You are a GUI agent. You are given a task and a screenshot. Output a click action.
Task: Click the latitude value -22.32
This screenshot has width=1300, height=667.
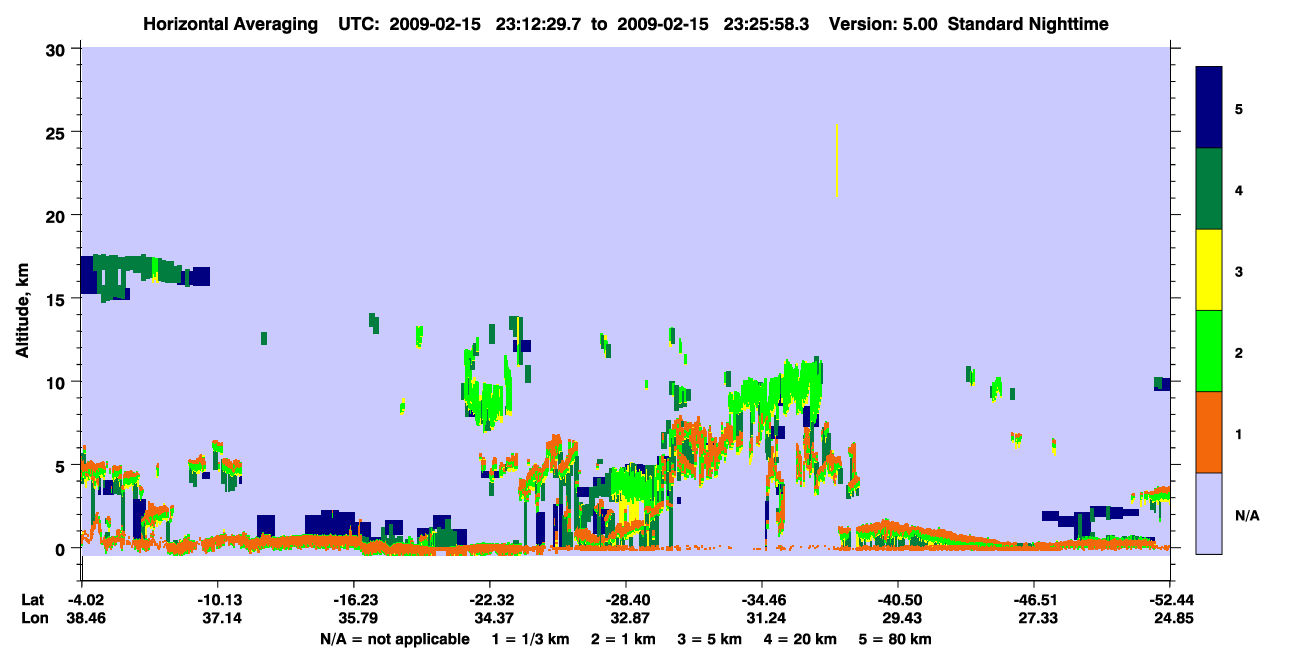point(489,600)
